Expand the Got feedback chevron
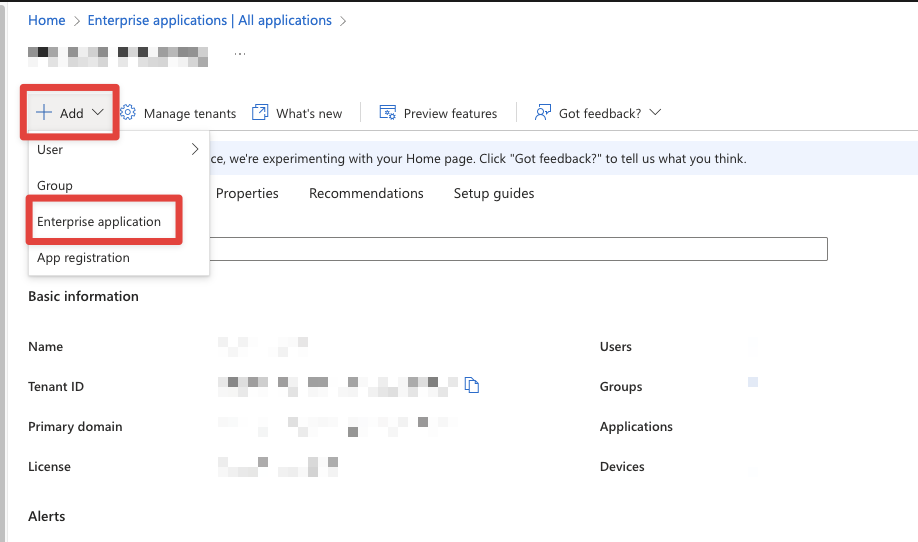918x542 pixels. tap(655, 113)
